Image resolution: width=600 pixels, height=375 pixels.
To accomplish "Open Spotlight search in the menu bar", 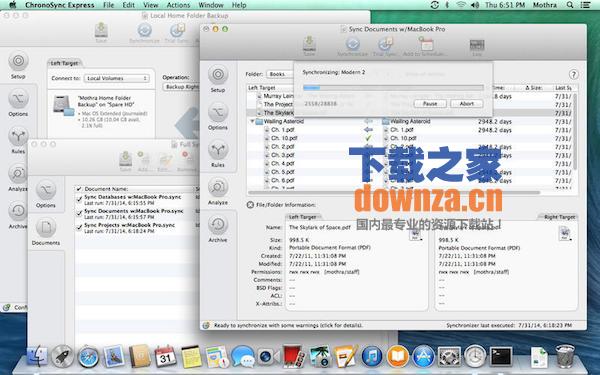I will 570,5.
